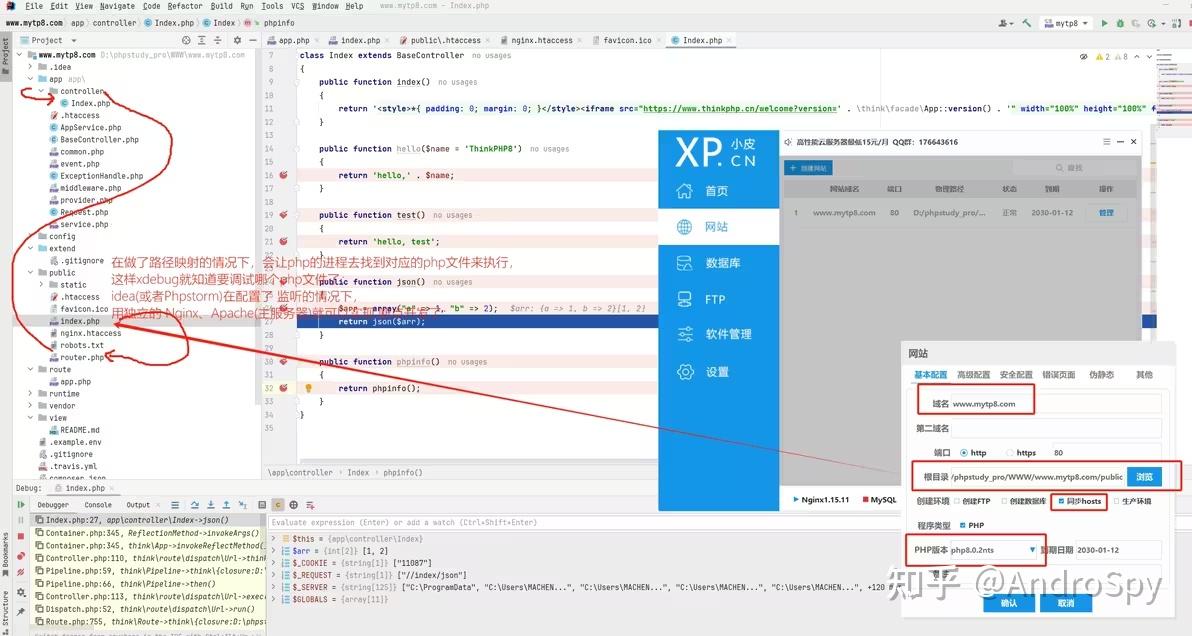Viewport: 1192px width, 636px height.
Task: Open the php8.0.2nts PHP version dropdown
Action: (1033, 549)
